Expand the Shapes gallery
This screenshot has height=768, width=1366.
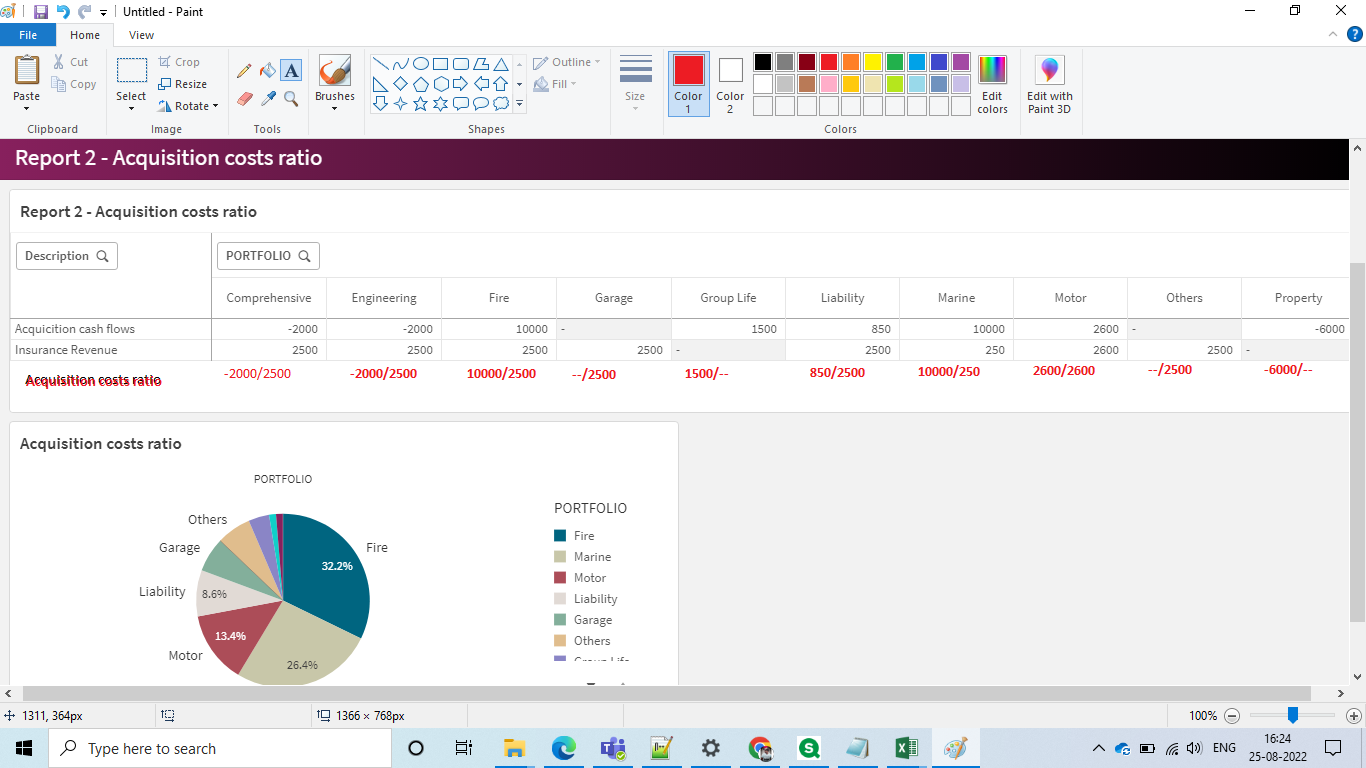tap(519, 103)
